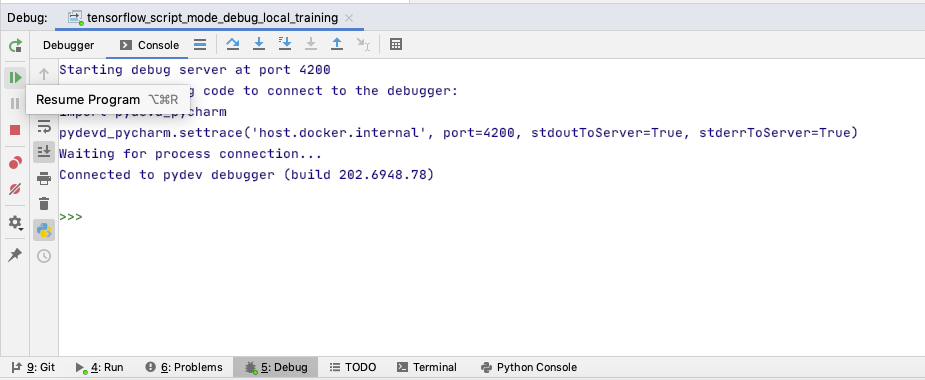Toggle Python debug console prompt icon
The image size is (925, 380).
click(44, 230)
